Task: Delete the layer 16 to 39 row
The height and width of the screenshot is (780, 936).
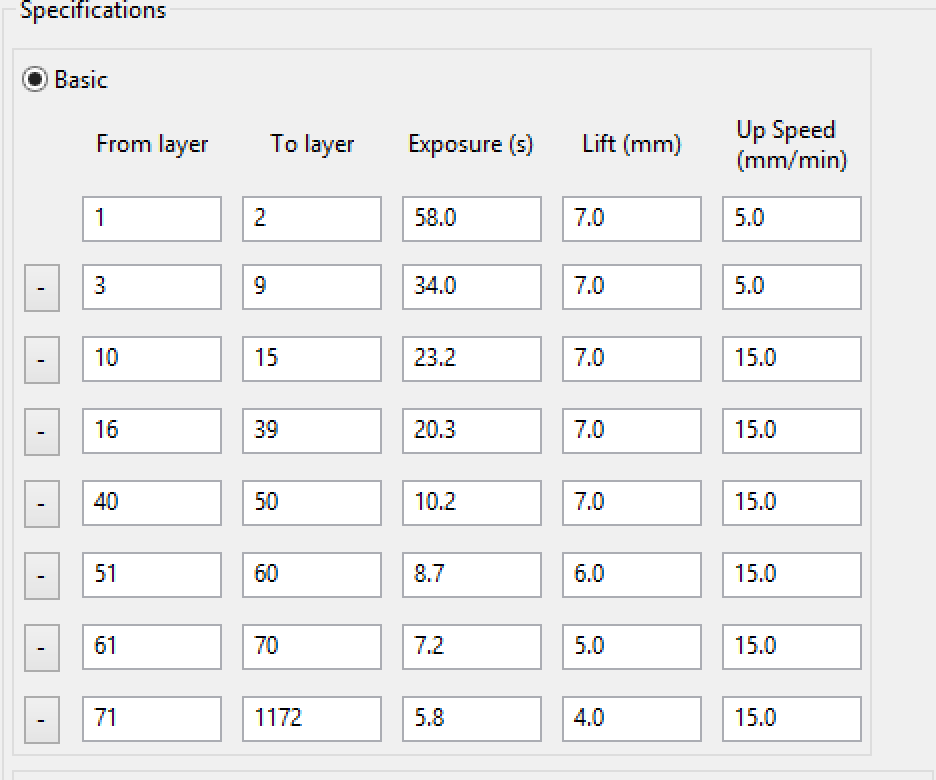Action: [41, 432]
